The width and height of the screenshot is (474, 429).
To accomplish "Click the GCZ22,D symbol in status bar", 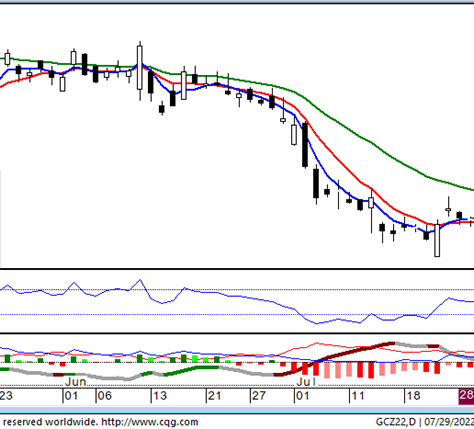I will pos(397,423).
